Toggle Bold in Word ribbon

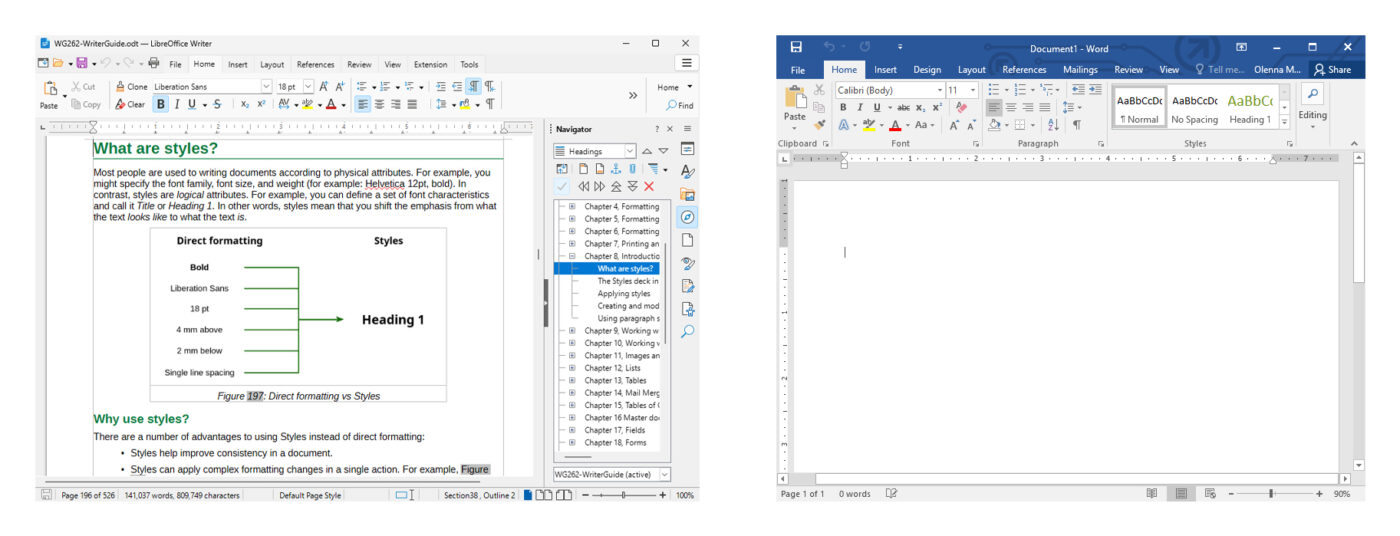pyautogui.click(x=843, y=107)
